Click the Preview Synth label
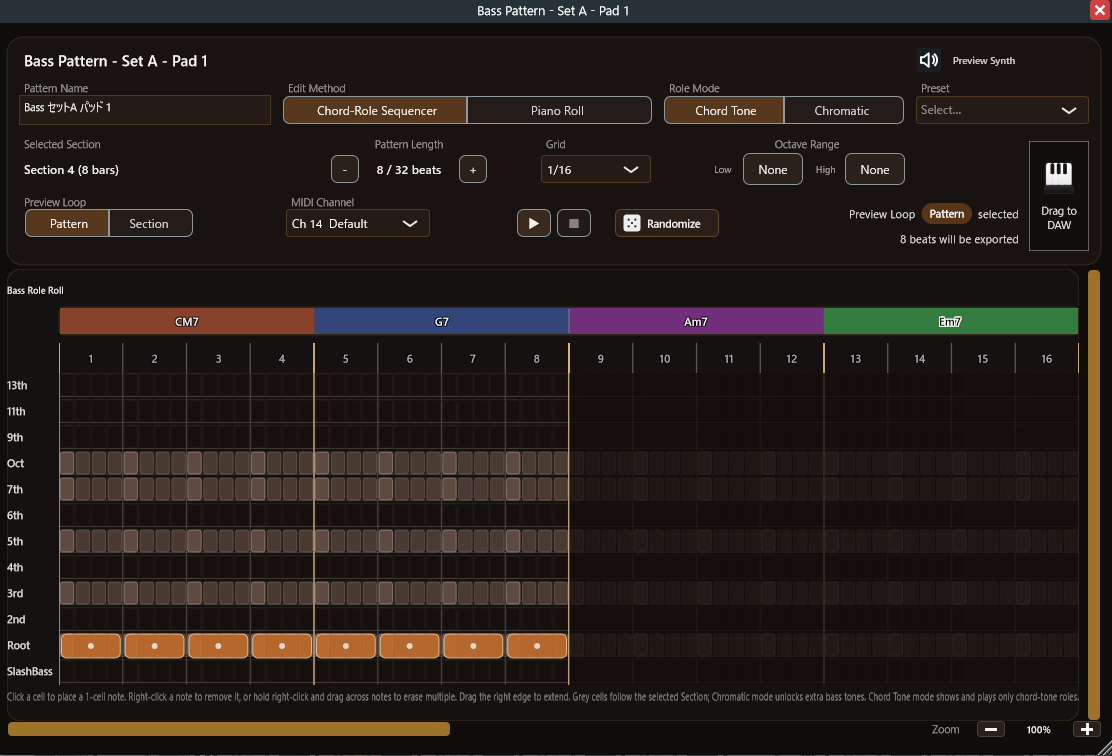This screenshot has height=756, width=1112. 984,61
